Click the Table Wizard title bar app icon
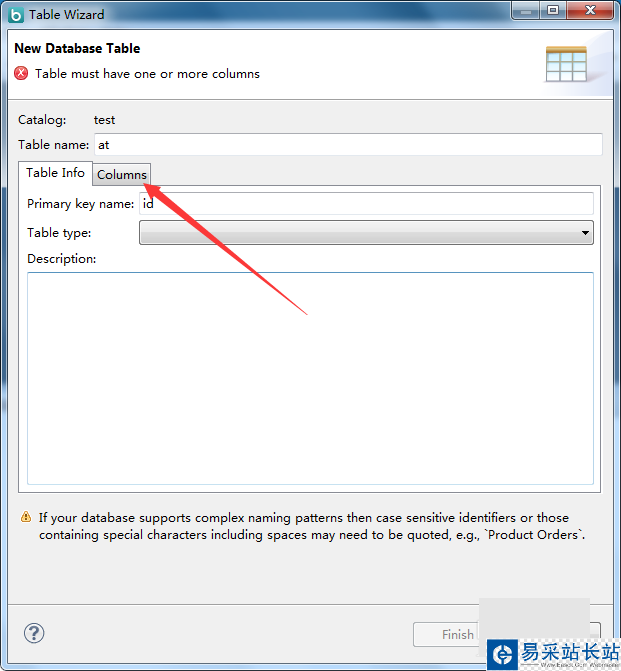Viewport: 621px width, 671px height. coord(15,15)
